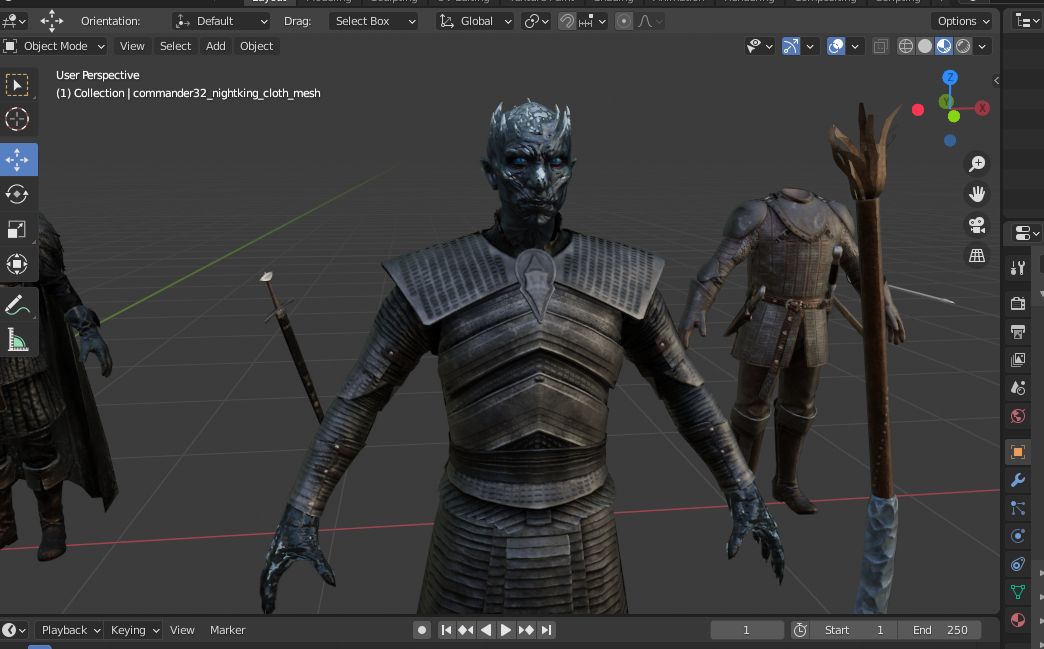
Task: Open the Output properties tab
Action: 1018,331
